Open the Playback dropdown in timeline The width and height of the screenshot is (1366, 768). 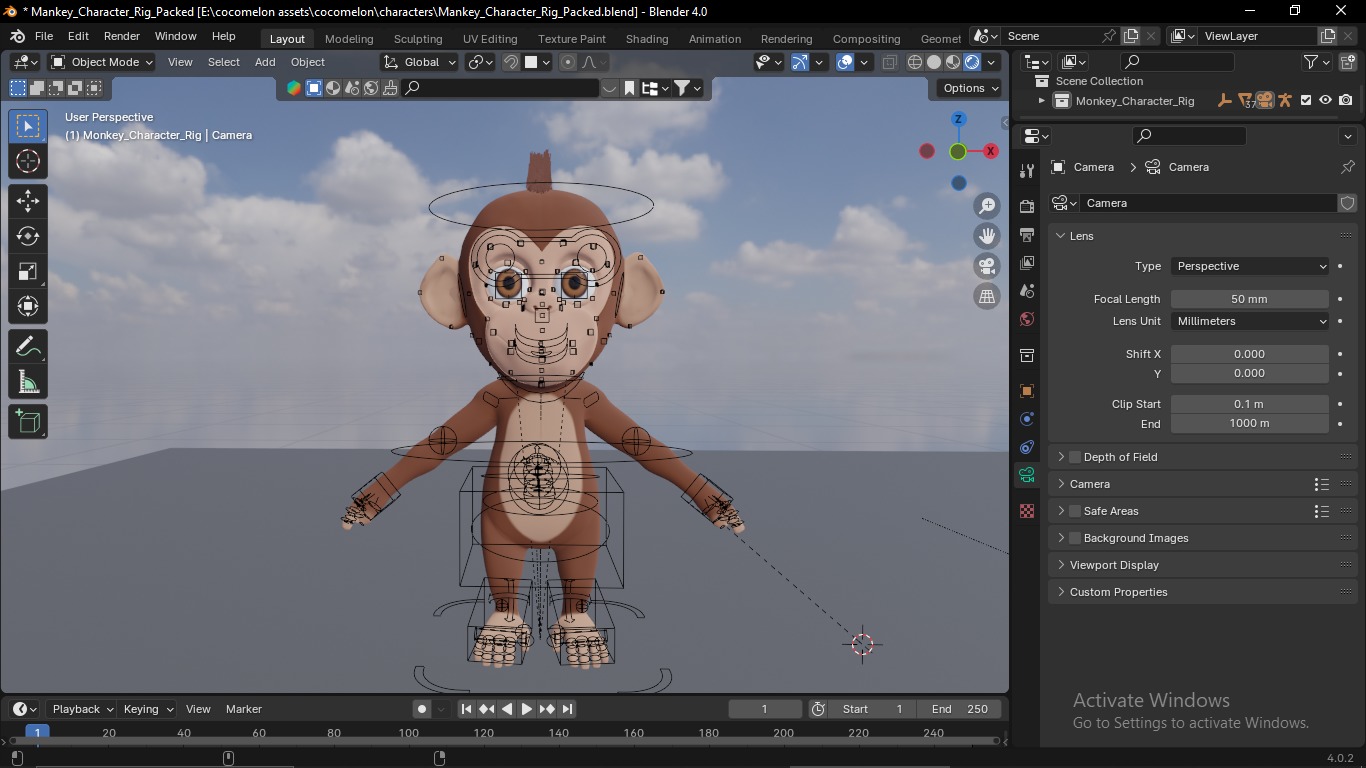tap(82, 709)
